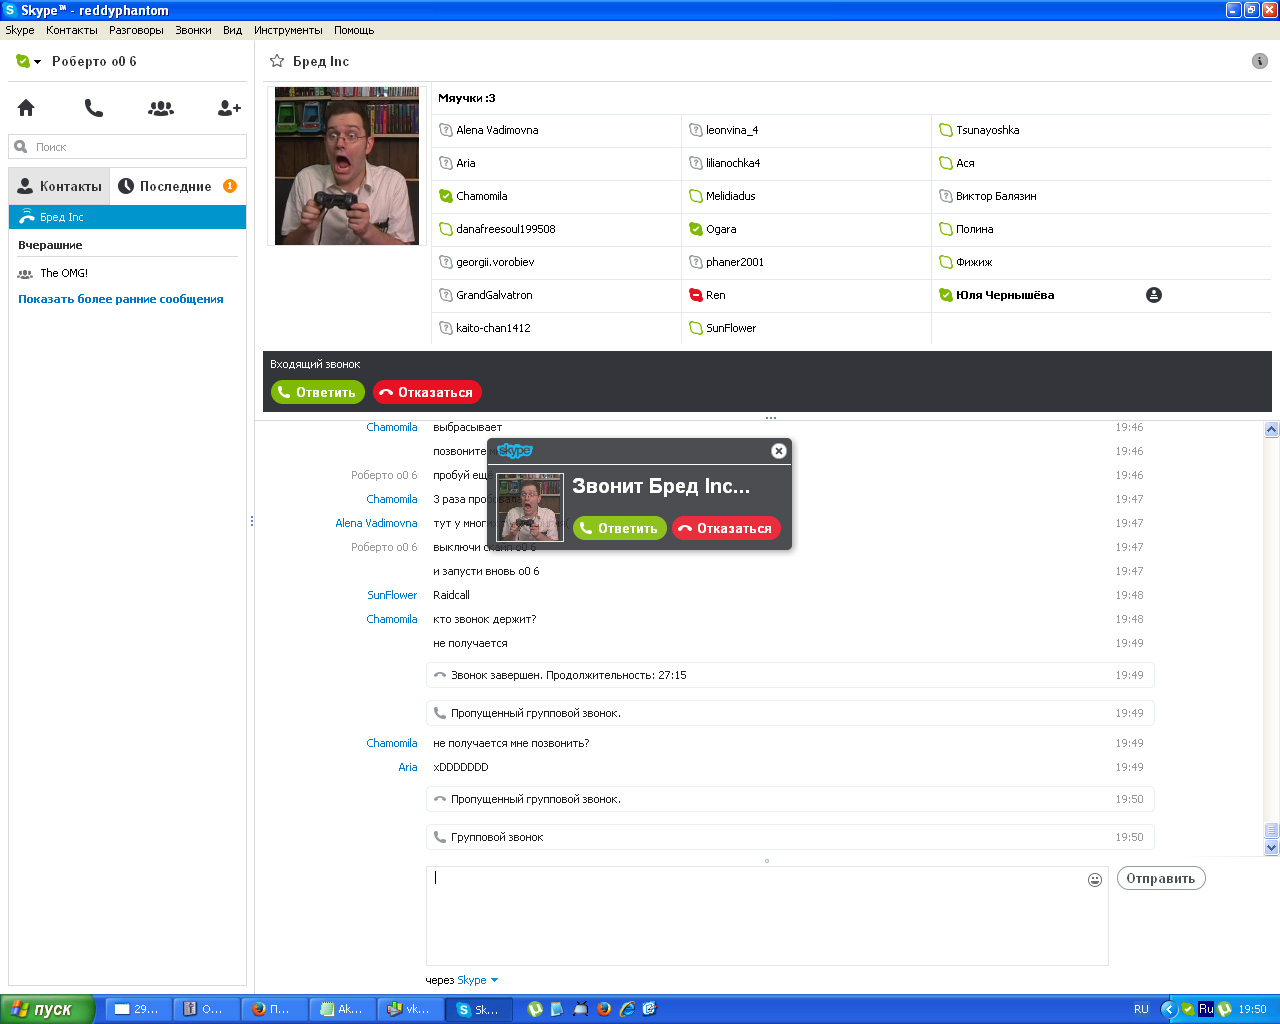This screenshot has width=1280, height=1024.
Task: Open the Вид menu
Action: tap(232, 30)
